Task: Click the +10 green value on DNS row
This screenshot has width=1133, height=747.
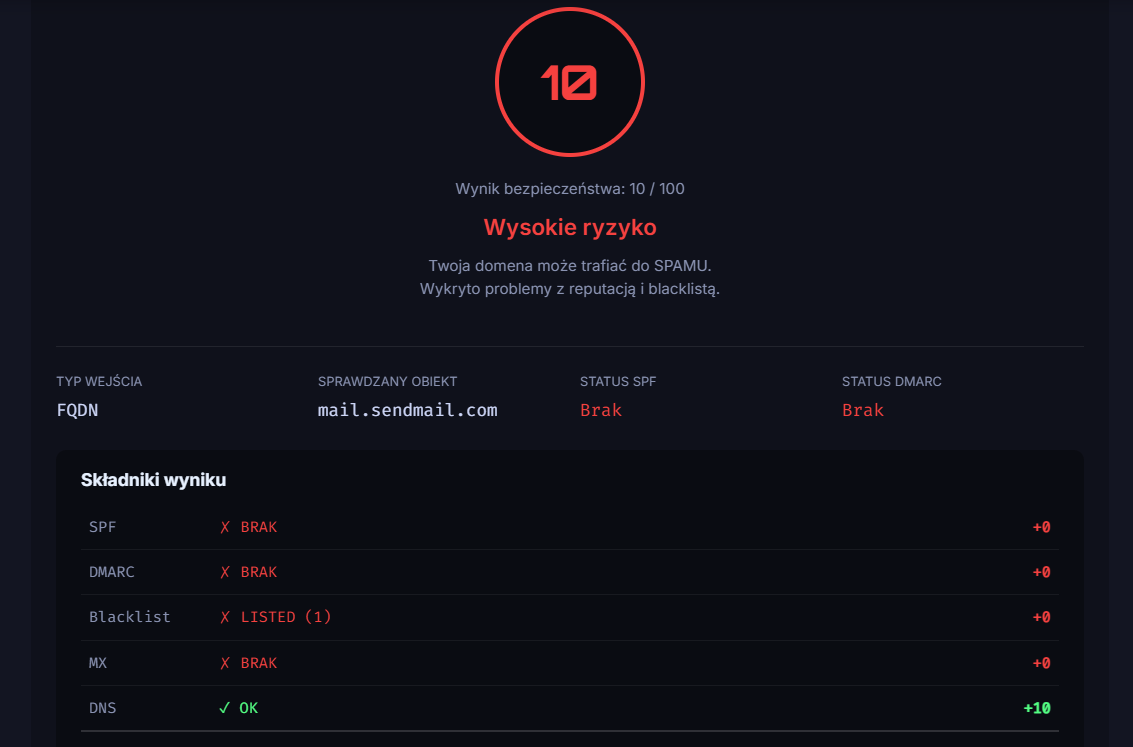Action: [x=1034, y=707]
